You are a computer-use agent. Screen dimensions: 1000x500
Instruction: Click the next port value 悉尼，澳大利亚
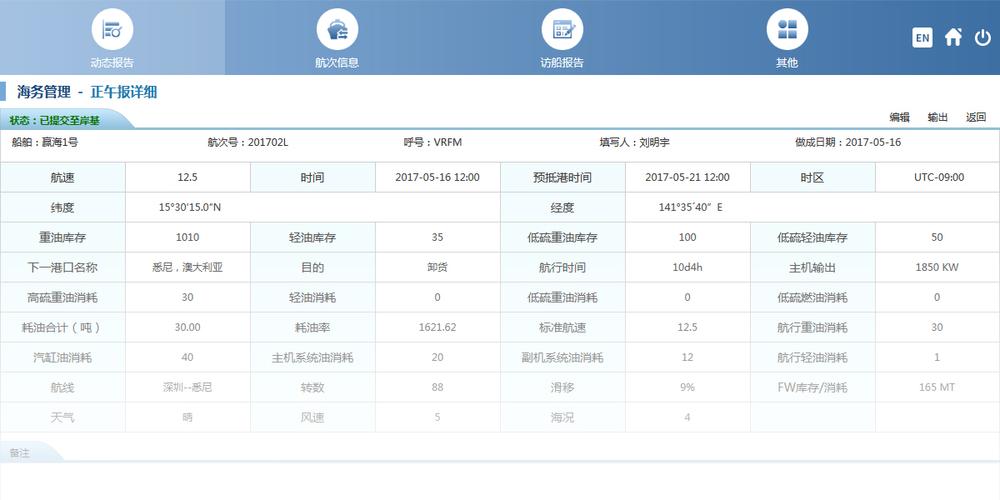pyautogui.click(x=188, y=267)
